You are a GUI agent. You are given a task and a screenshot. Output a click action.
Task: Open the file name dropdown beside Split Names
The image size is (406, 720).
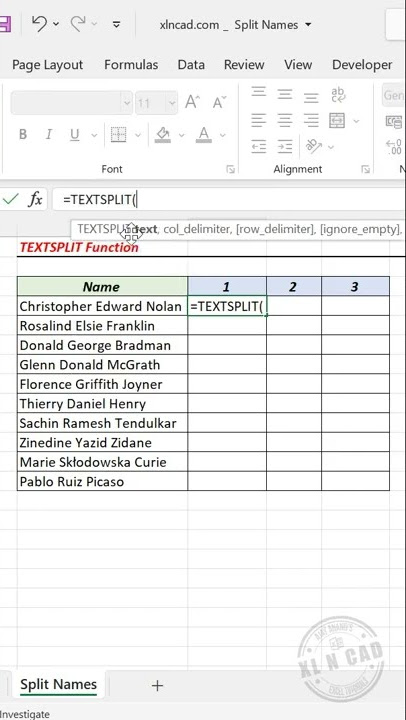point(308,25)
